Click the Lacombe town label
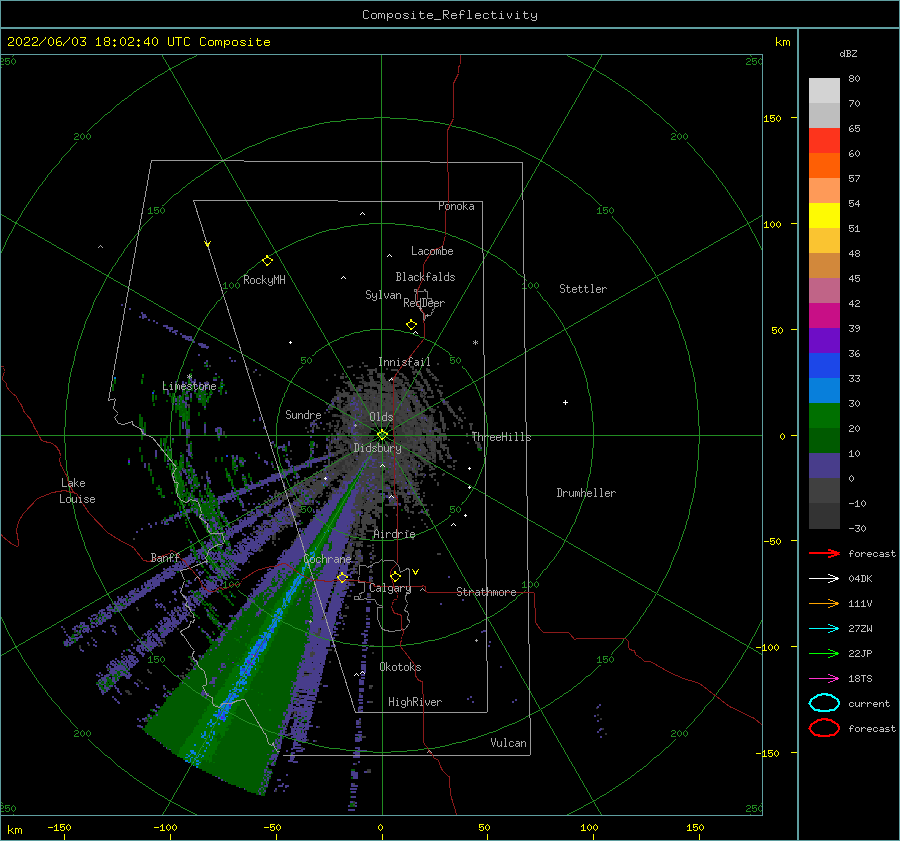Screen dimensions: 900x841 point(432,251)
